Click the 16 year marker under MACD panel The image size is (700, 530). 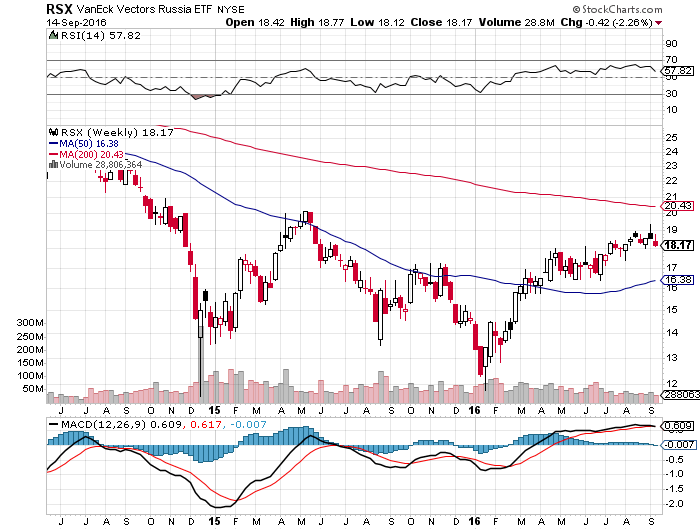tap(474, 521)
